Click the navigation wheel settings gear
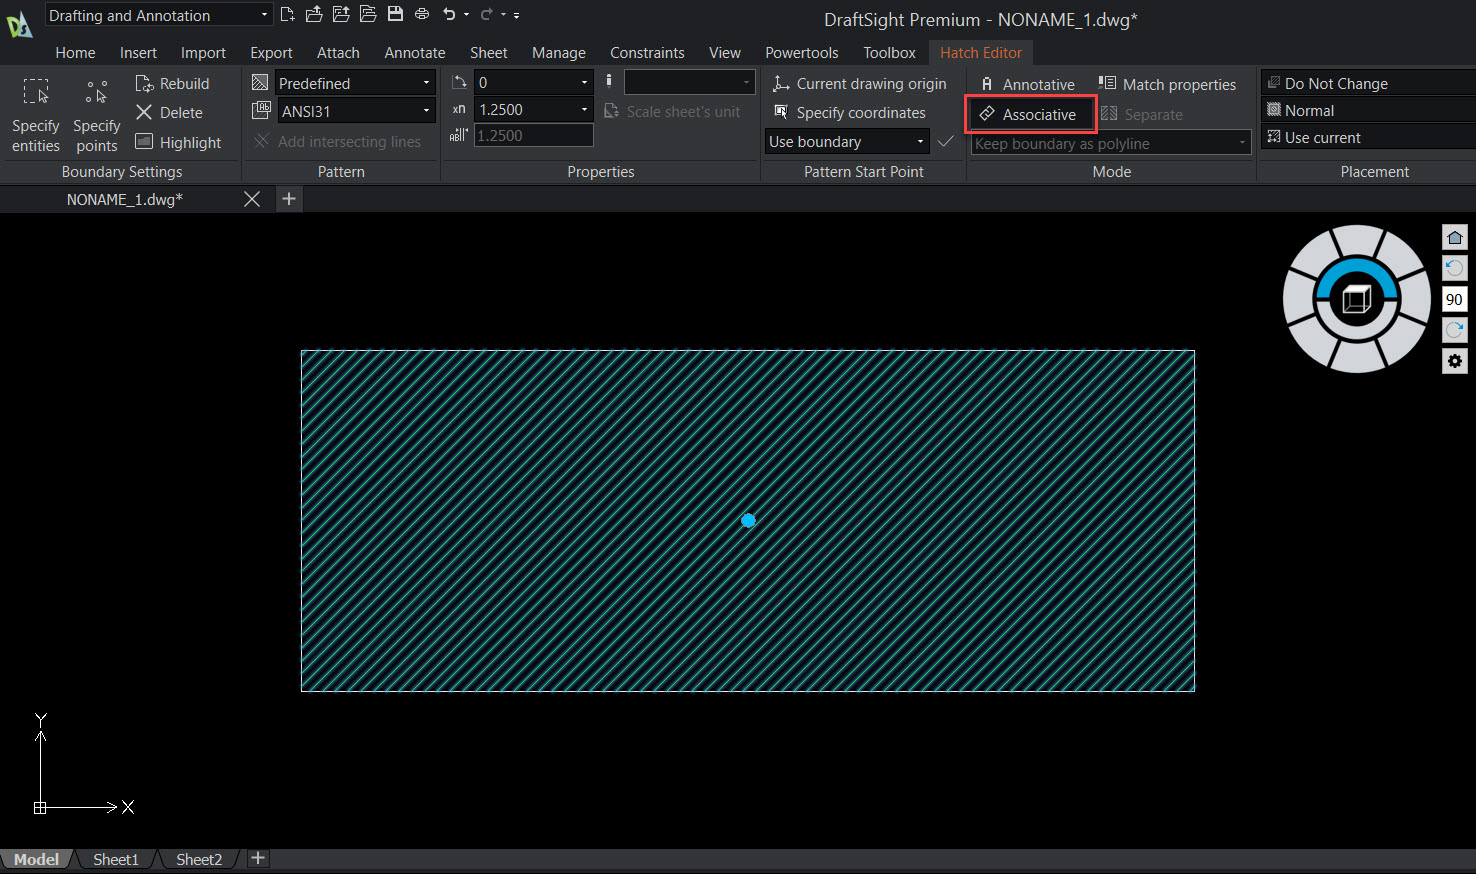 pos(1454,361)
